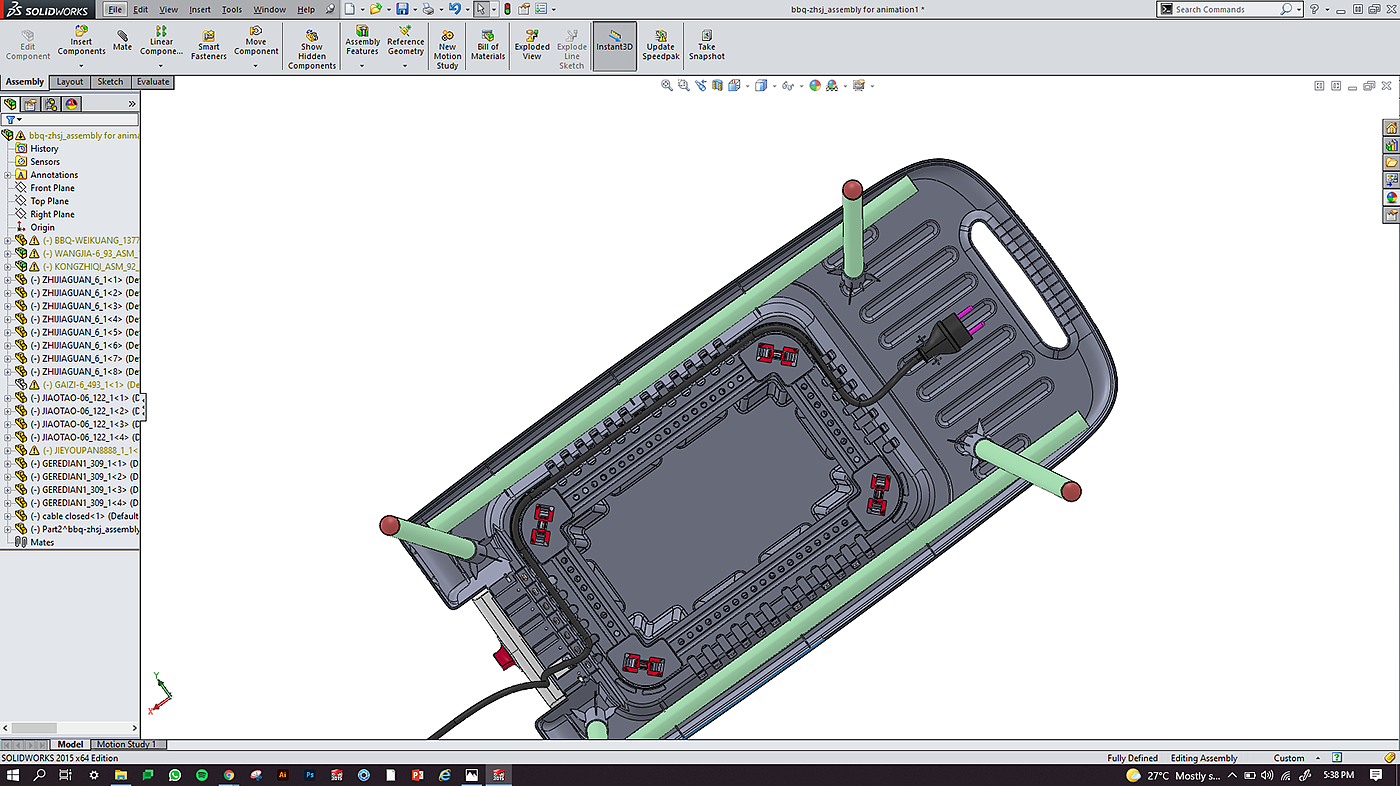This screenshot has height=786, width=1400.
Task: Click Take Snapshot icon
Action: (x=707, y=46)
